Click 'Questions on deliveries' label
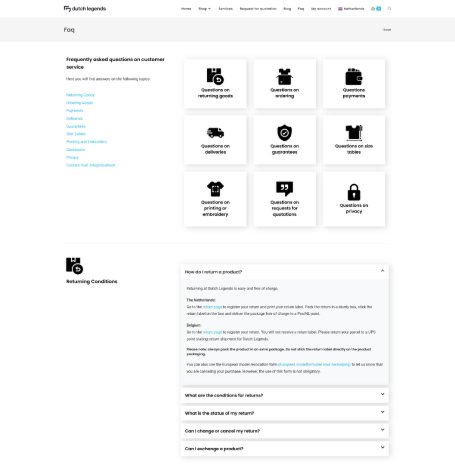The width and height of the screenshot is (455, 465). (x=215, y=149)
